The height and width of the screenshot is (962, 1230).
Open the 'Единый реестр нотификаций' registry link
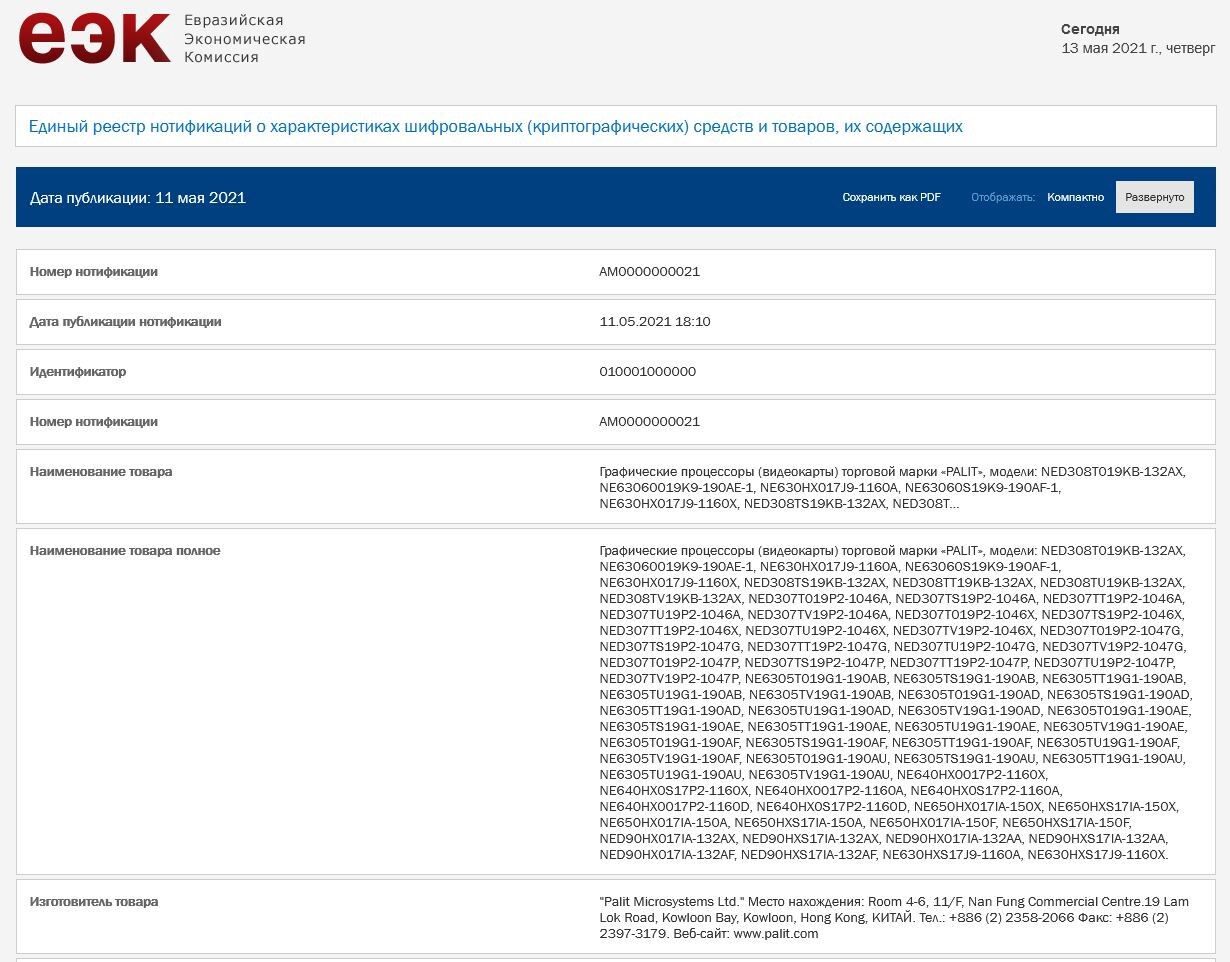[496, 126]
